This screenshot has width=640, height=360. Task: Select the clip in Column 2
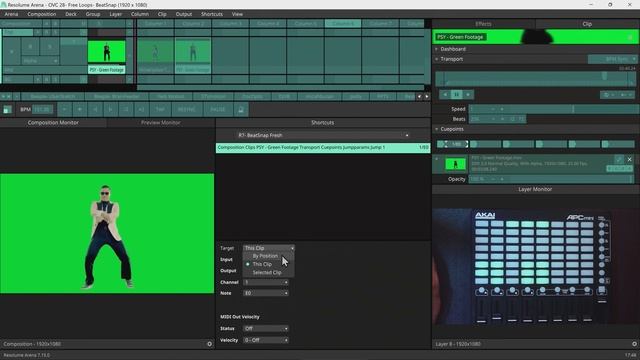tap(193, 56)
